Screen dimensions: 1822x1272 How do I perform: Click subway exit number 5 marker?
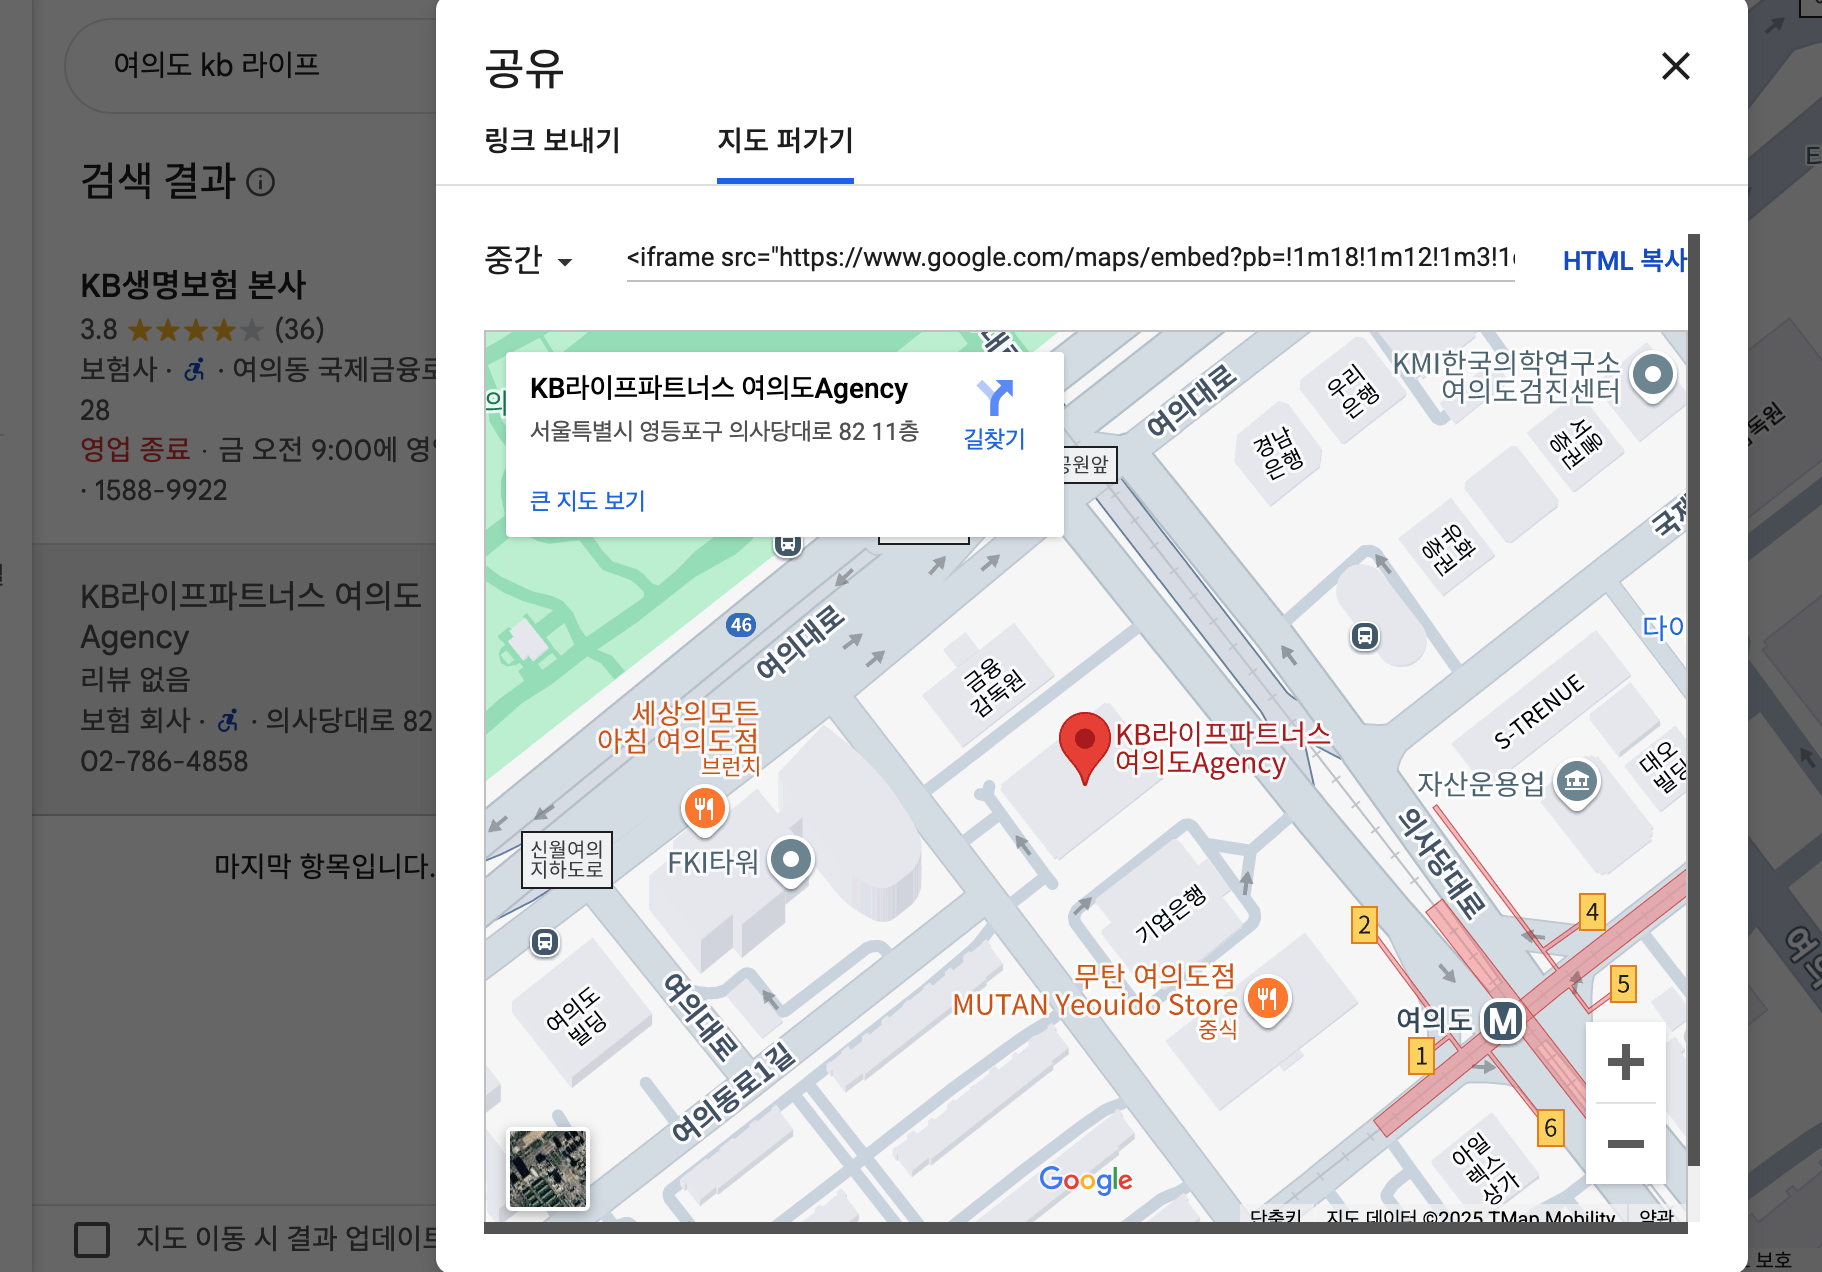[1623, 984]
